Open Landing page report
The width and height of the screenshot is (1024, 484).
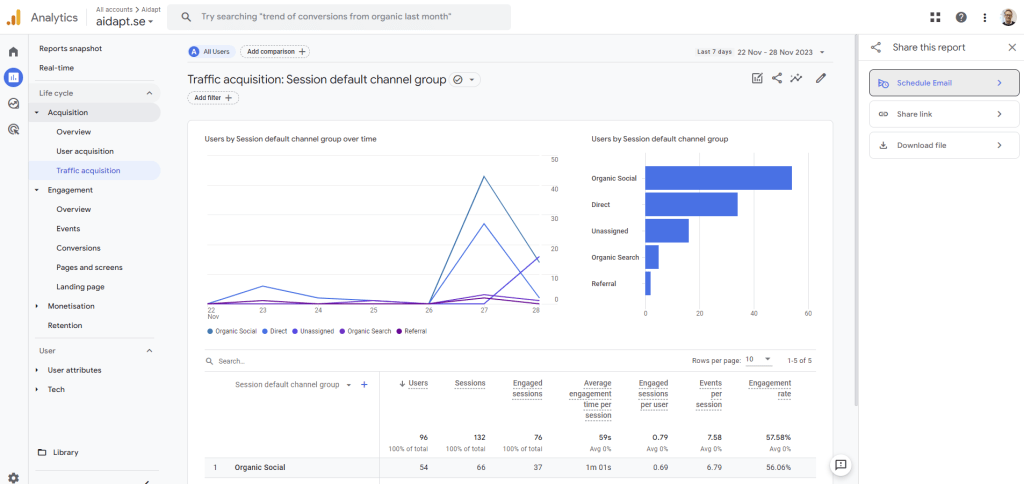click(x=80, y=287)
